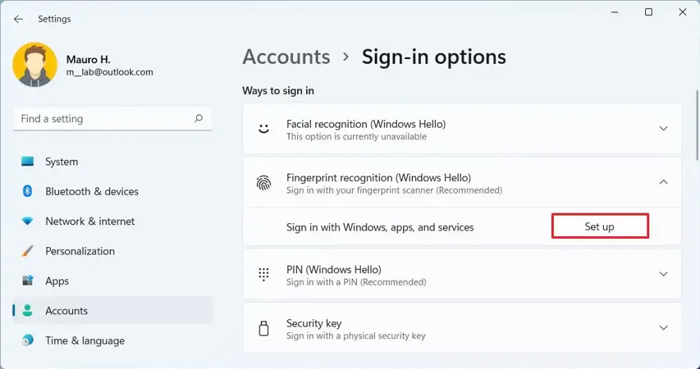Viewport: 700px width, 369px height.
Task: Click the Personalization paintbrush icon
Action: pos(27,251)
